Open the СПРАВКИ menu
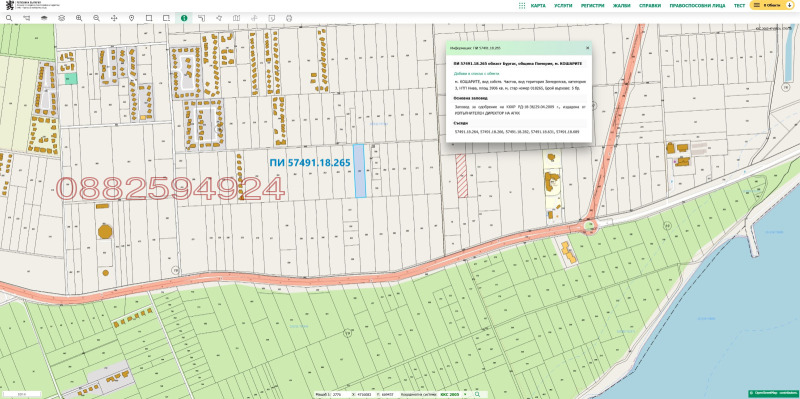 [650, 6]
